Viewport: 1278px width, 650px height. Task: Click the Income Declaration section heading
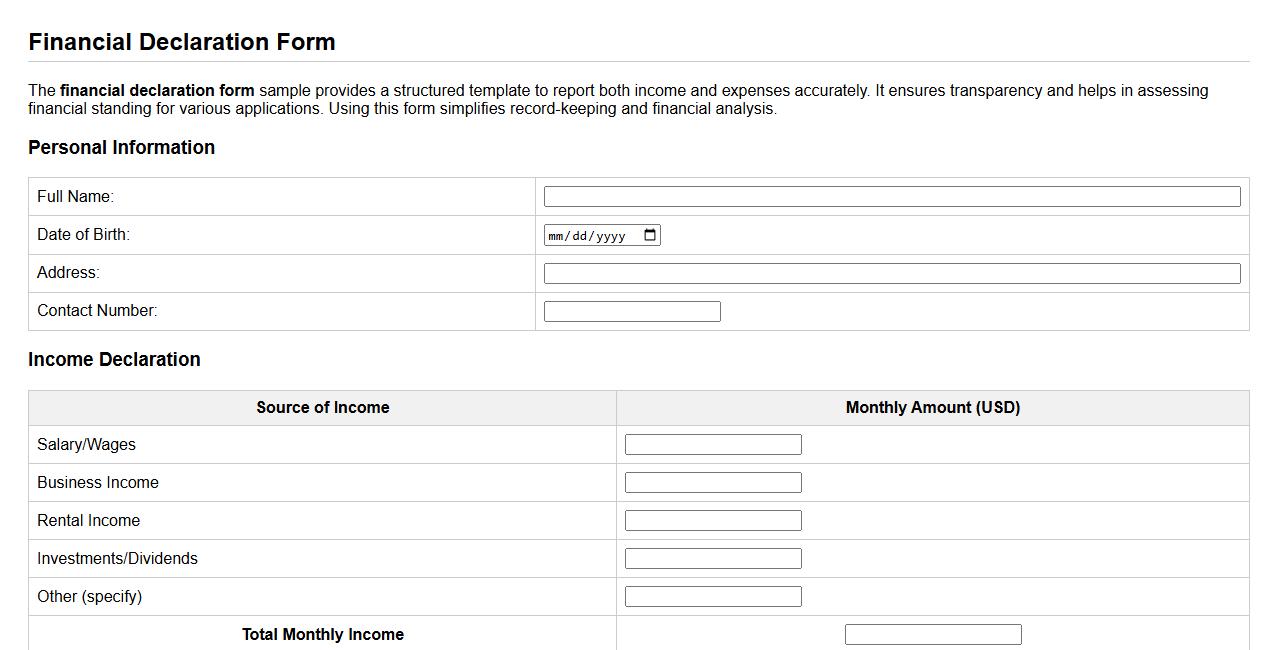(114, 359)
